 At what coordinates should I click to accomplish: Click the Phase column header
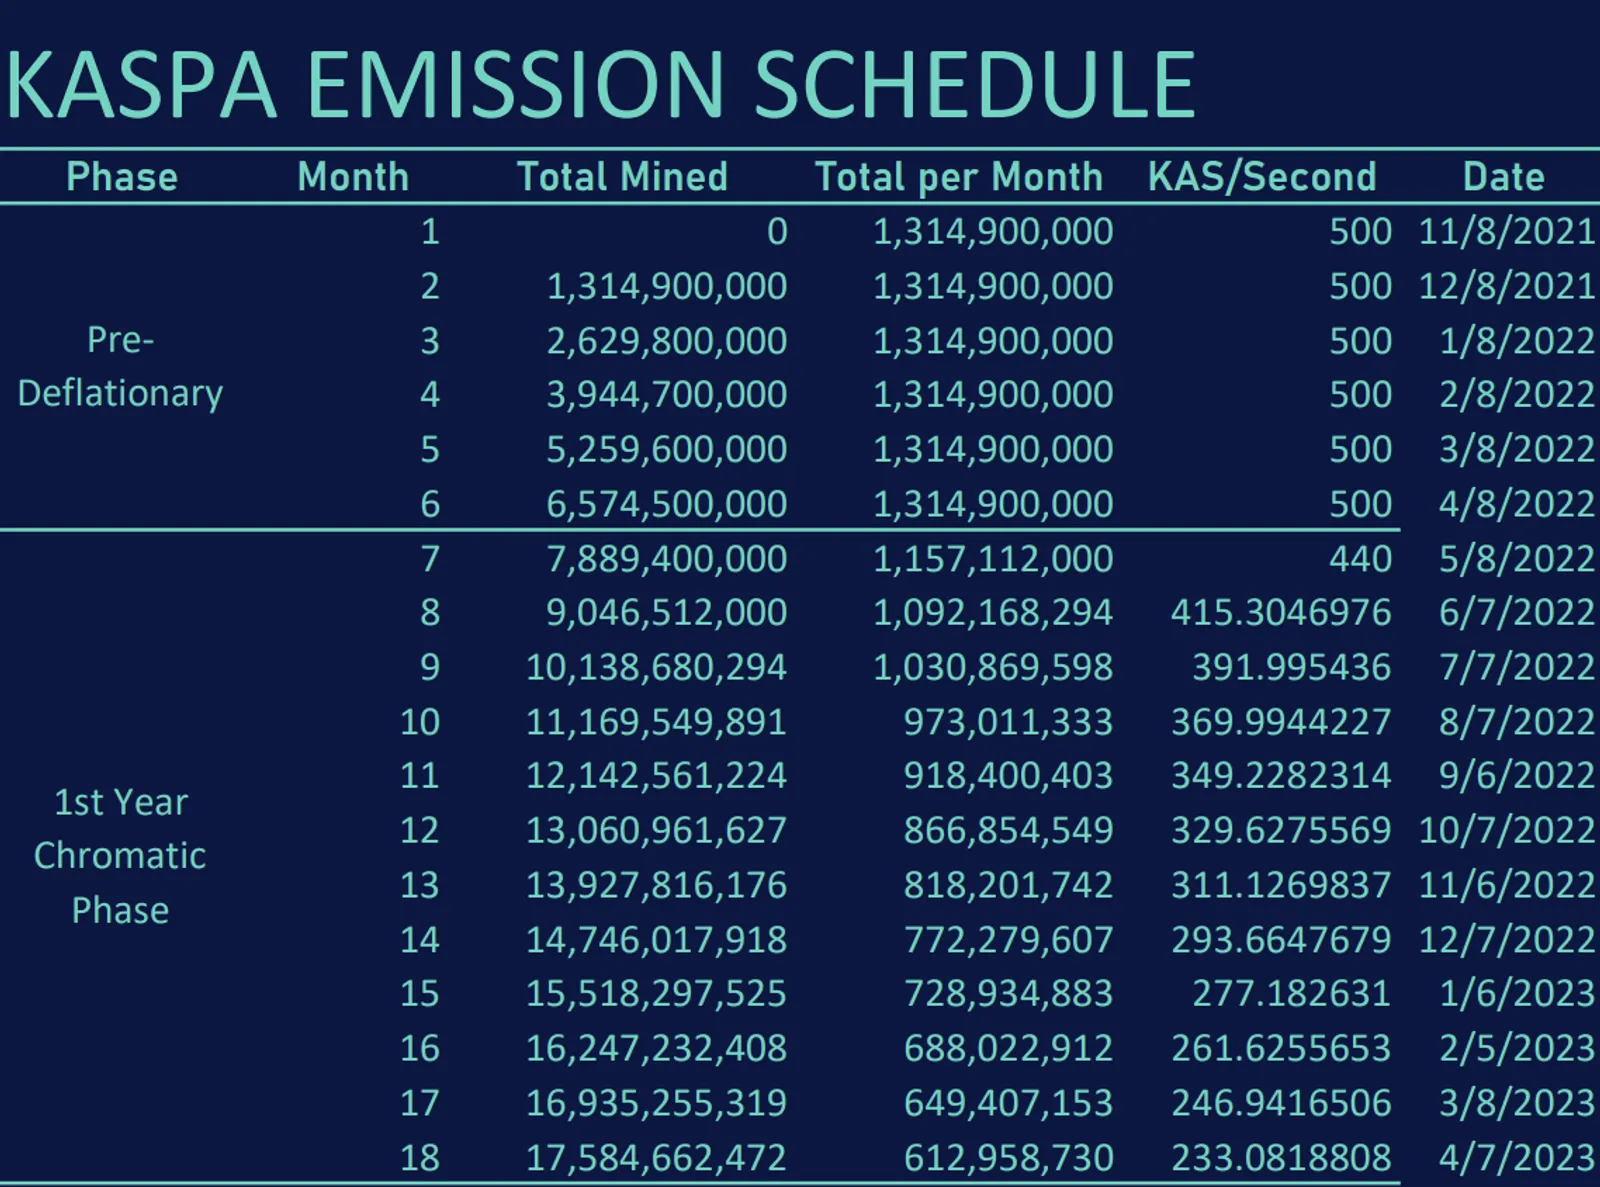click(122, 177)
